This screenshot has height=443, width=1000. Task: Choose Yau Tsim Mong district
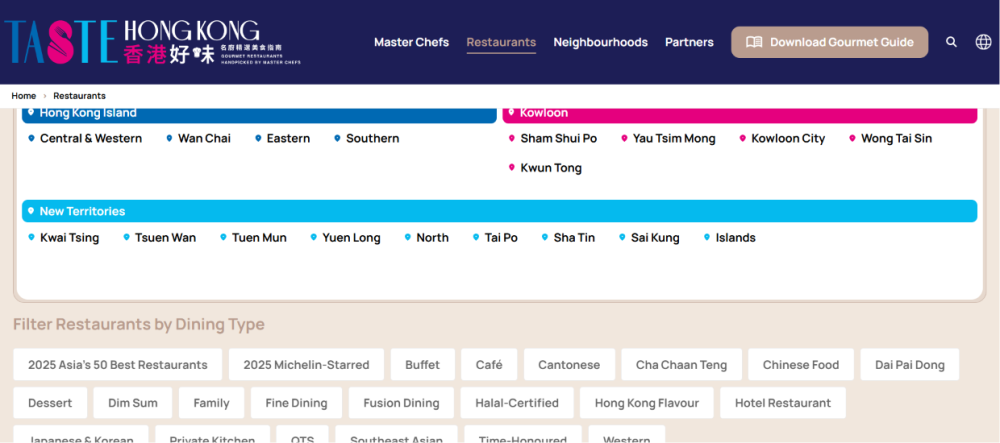(x=668, y=138)
